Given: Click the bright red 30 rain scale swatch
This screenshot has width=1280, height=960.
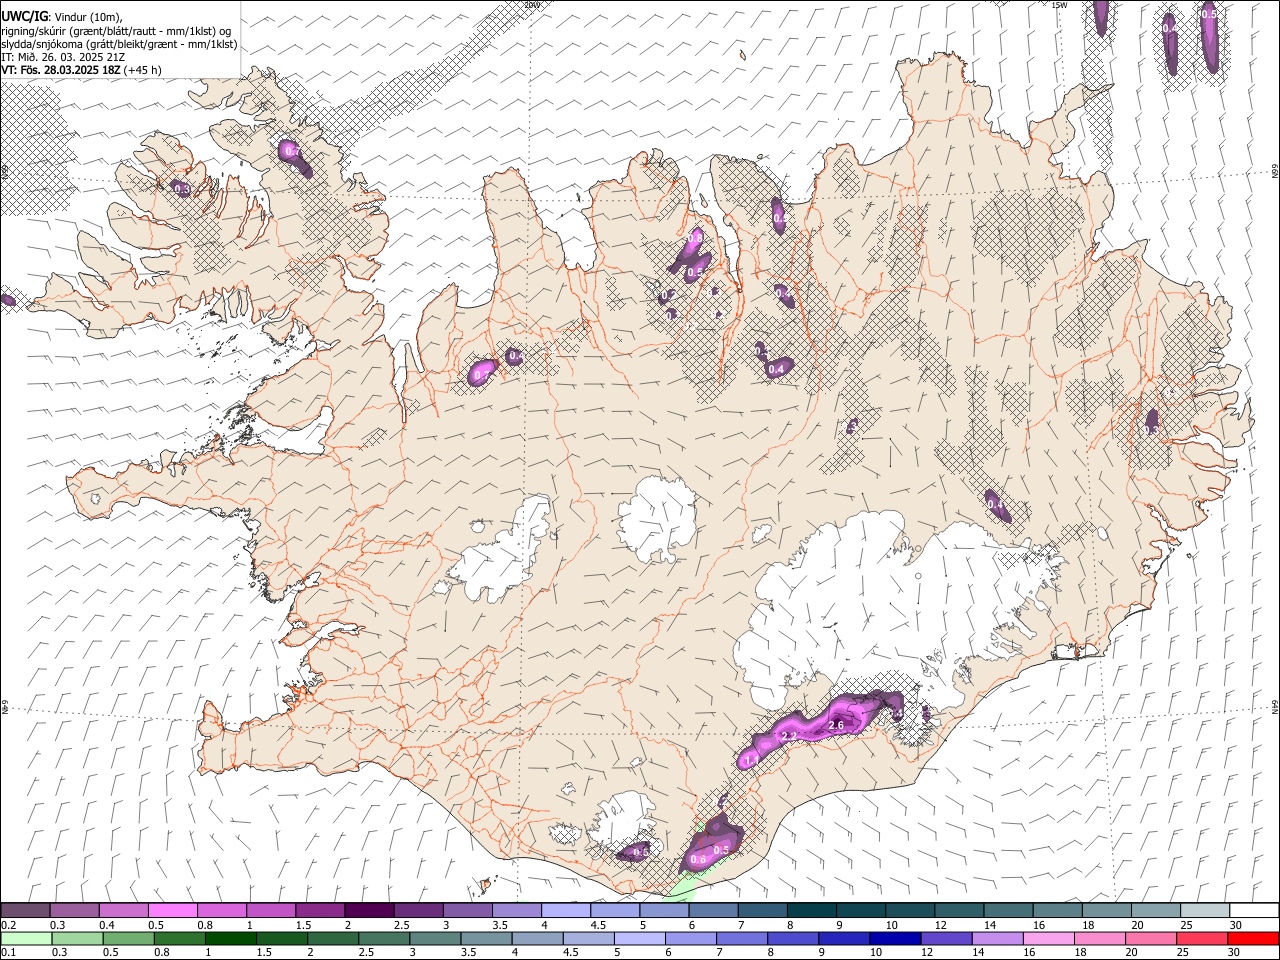Looking at the screenshot, I should coord(1252,939).
